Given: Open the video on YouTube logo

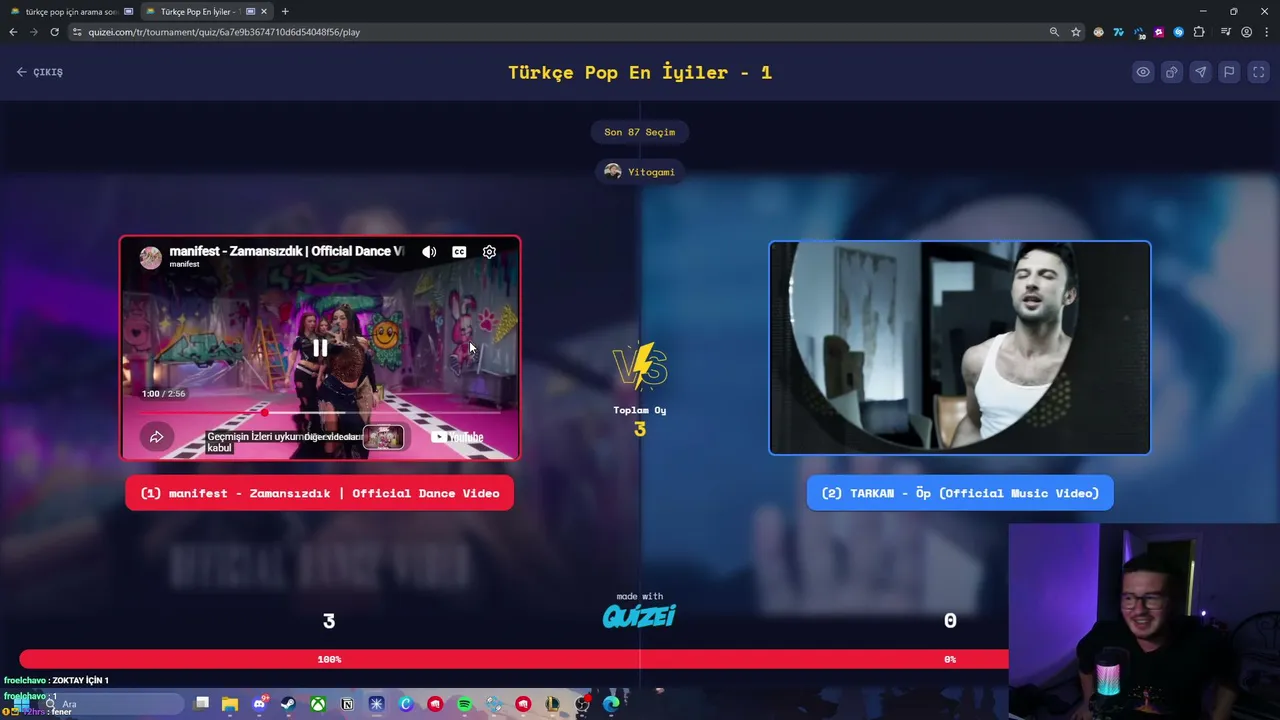Looking at the screenshot, I should 458,437.
